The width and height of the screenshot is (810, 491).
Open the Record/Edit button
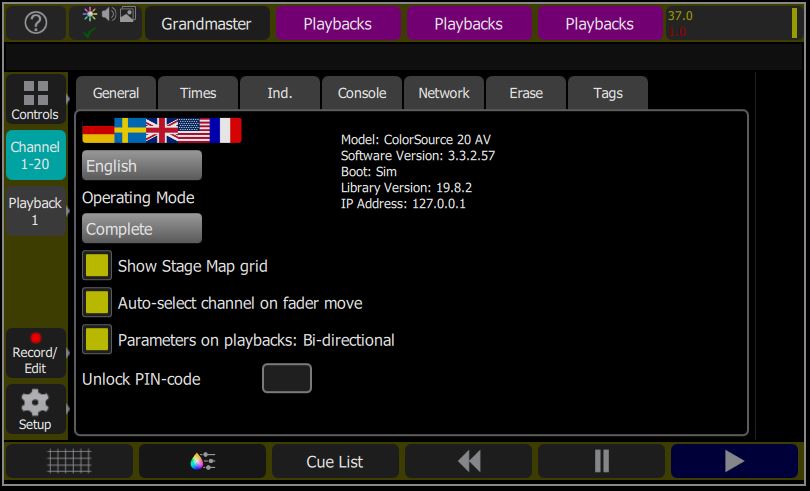[x=36, y=354]
